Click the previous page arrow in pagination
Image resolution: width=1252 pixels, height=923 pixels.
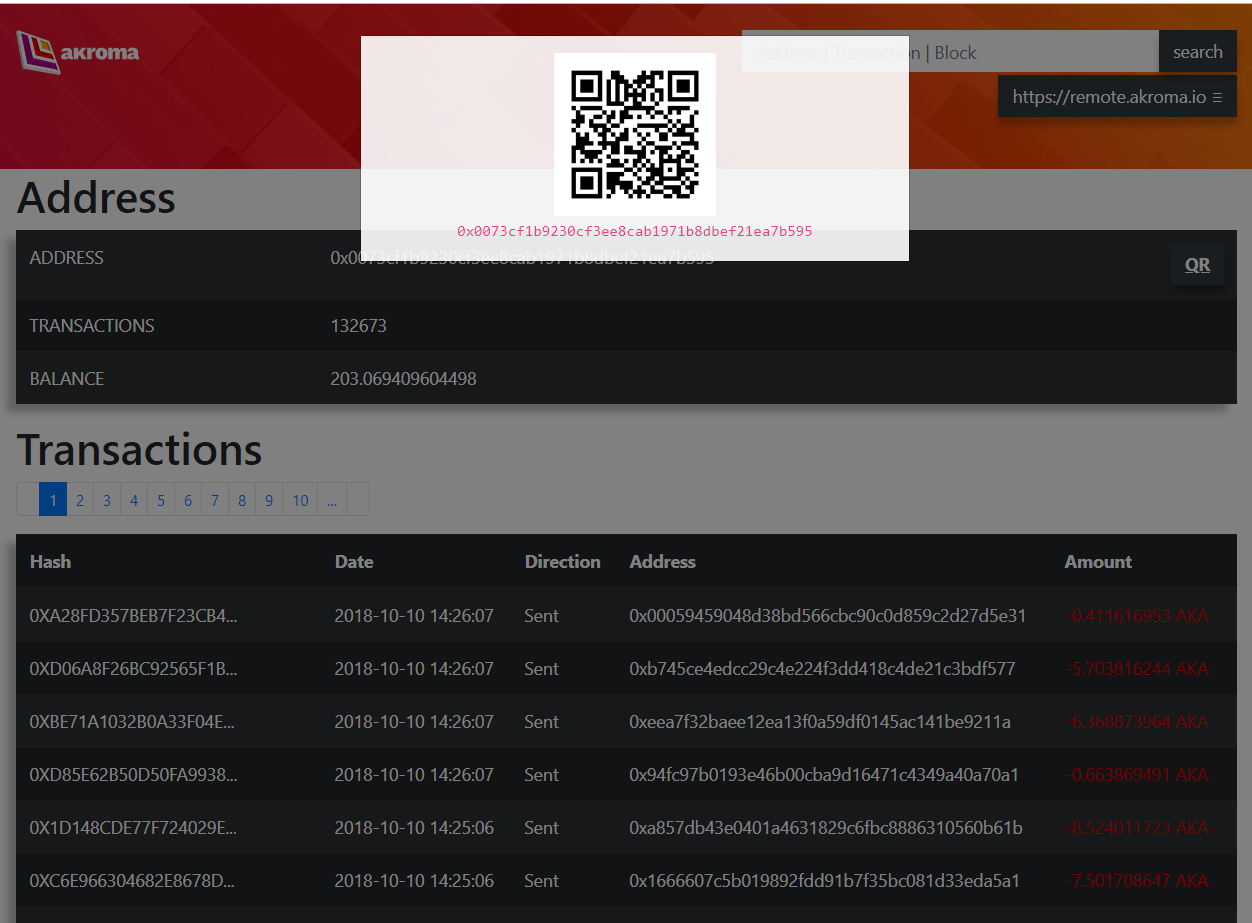28,500
